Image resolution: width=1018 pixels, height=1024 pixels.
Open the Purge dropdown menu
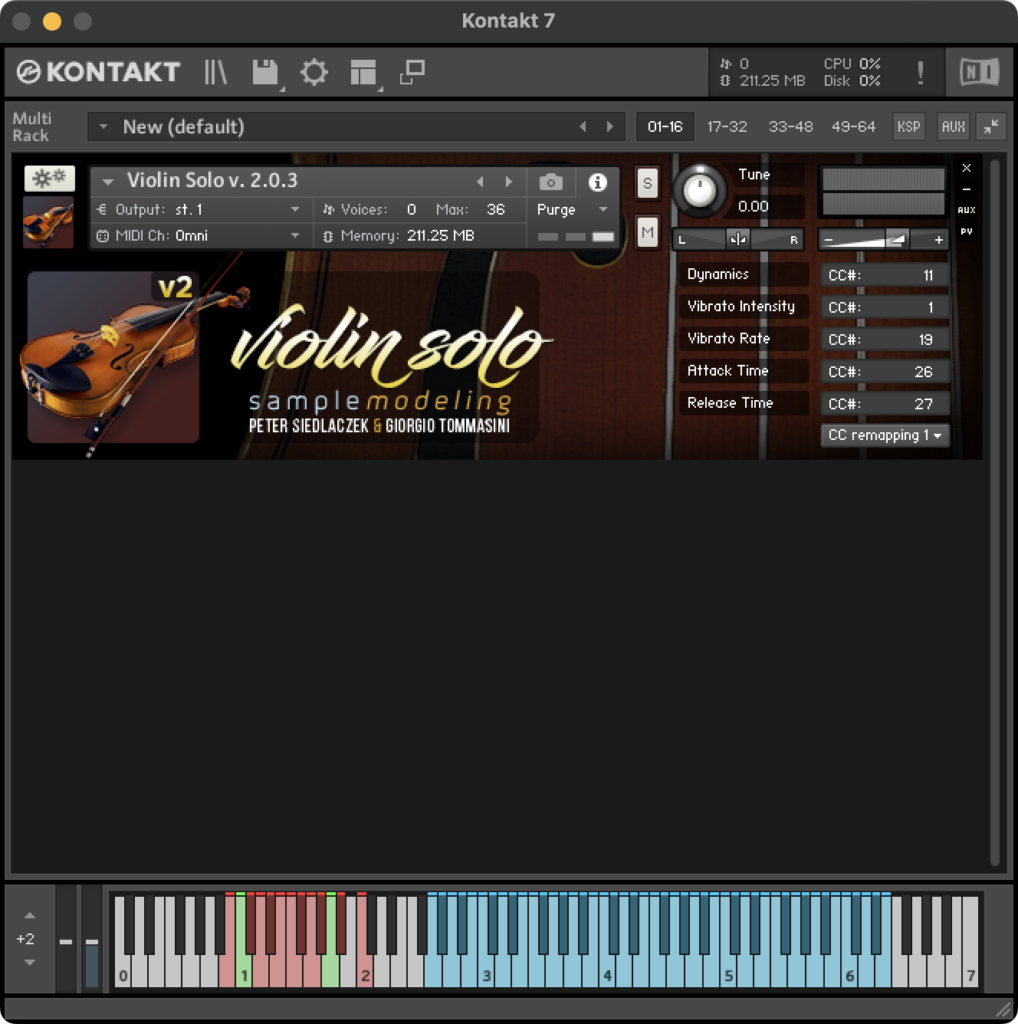point(572,210)
